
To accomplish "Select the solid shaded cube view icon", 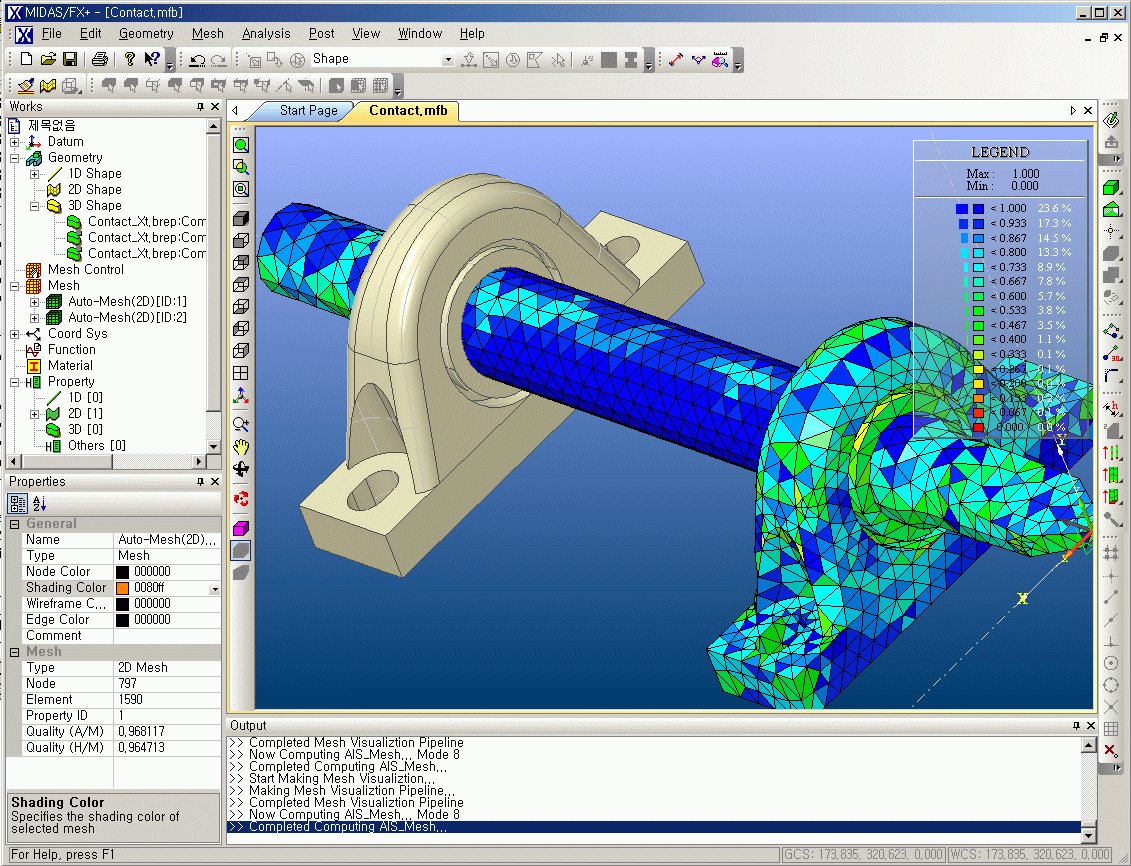I will click(241, 218).
